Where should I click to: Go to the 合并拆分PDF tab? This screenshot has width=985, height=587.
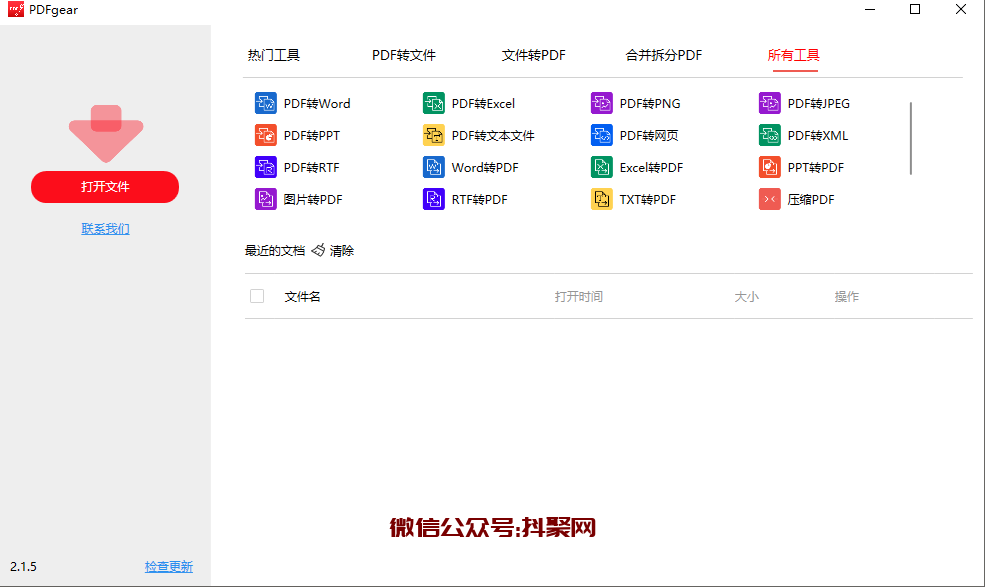coord(664,55)
